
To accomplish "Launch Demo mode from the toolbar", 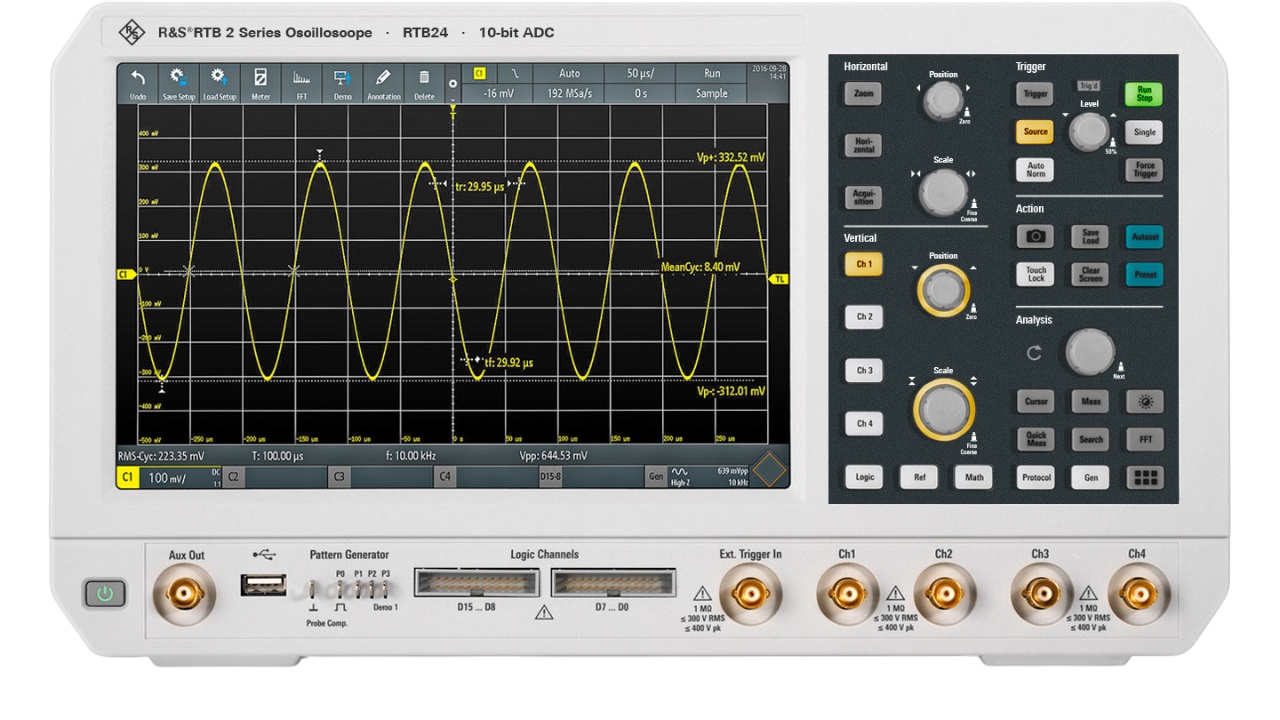I will pos(342,80).
